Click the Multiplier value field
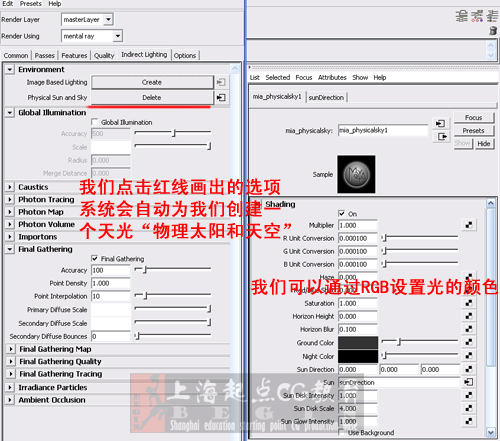This screenshot has width=500, height=441. [x=358, y=225]
